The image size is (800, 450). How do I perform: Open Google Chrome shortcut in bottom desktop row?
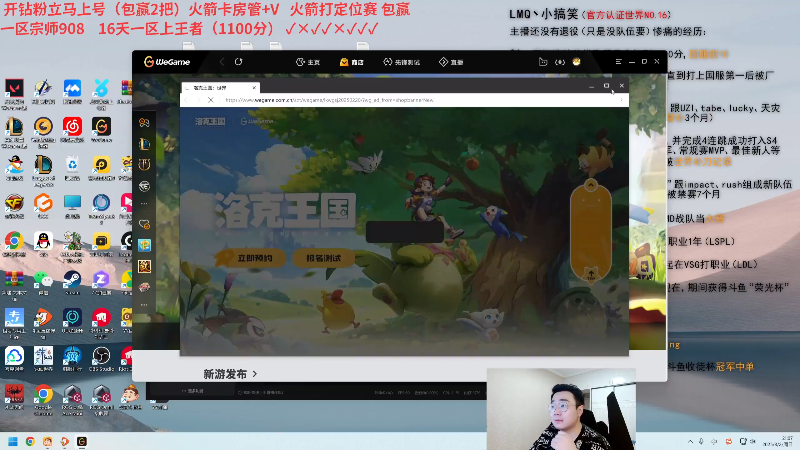[x=43, y=397]
